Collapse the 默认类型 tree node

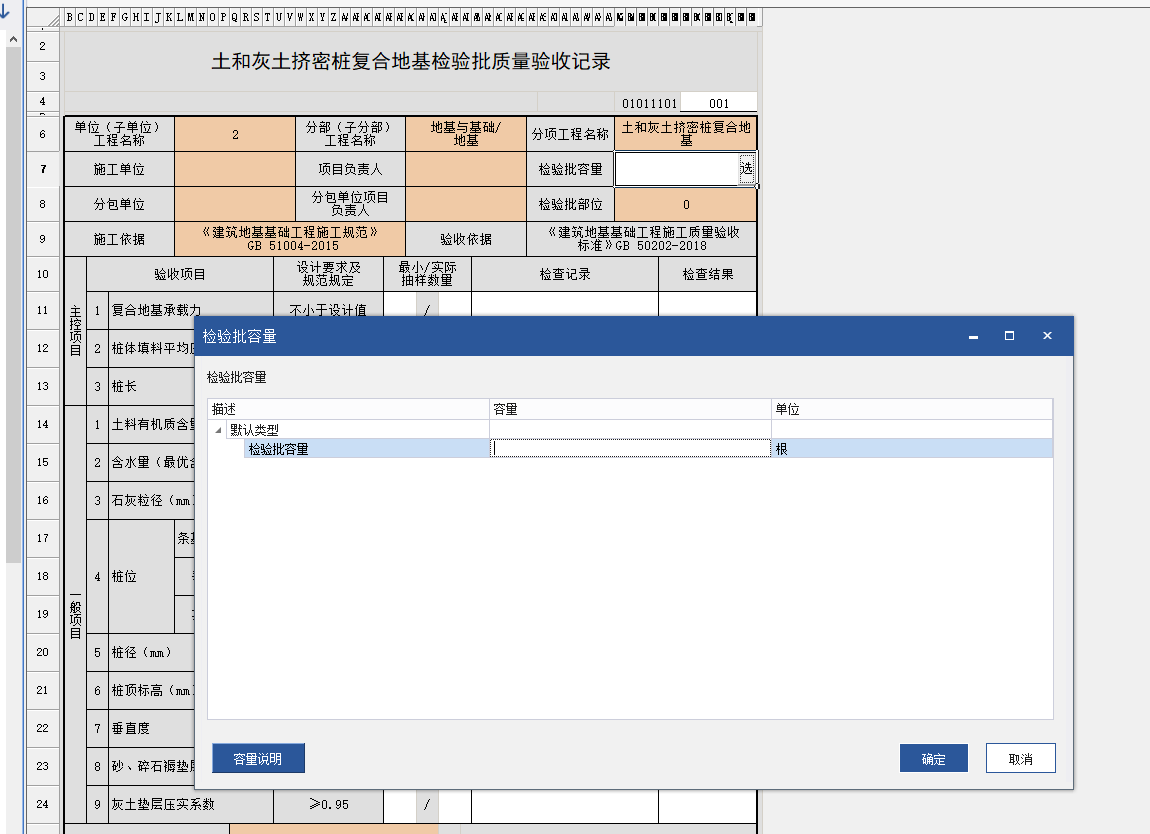[219, 430]
